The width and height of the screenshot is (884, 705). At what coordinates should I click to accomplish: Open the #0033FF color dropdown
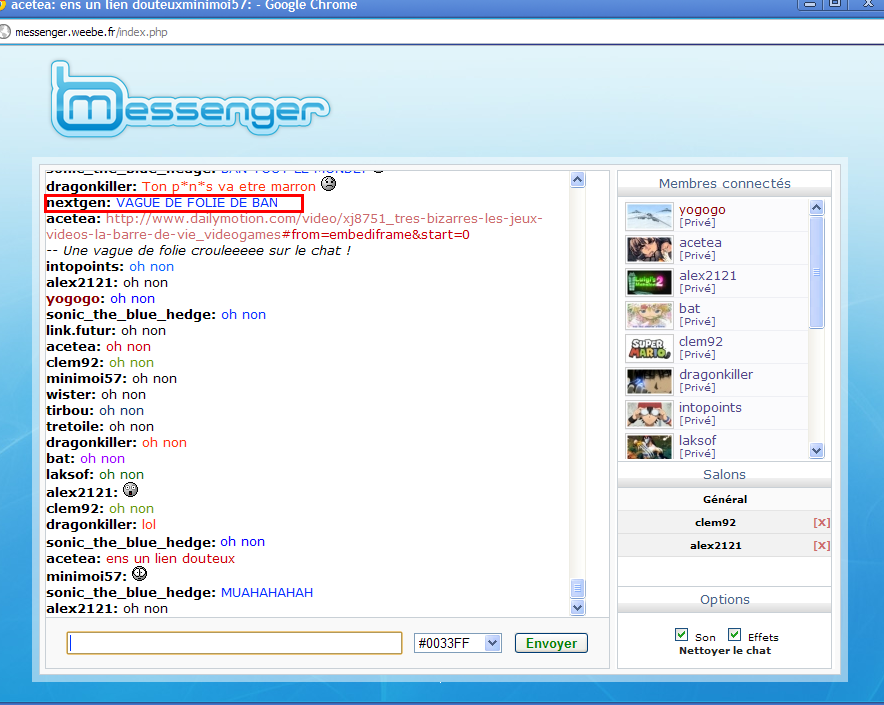(x=457, y=643)
